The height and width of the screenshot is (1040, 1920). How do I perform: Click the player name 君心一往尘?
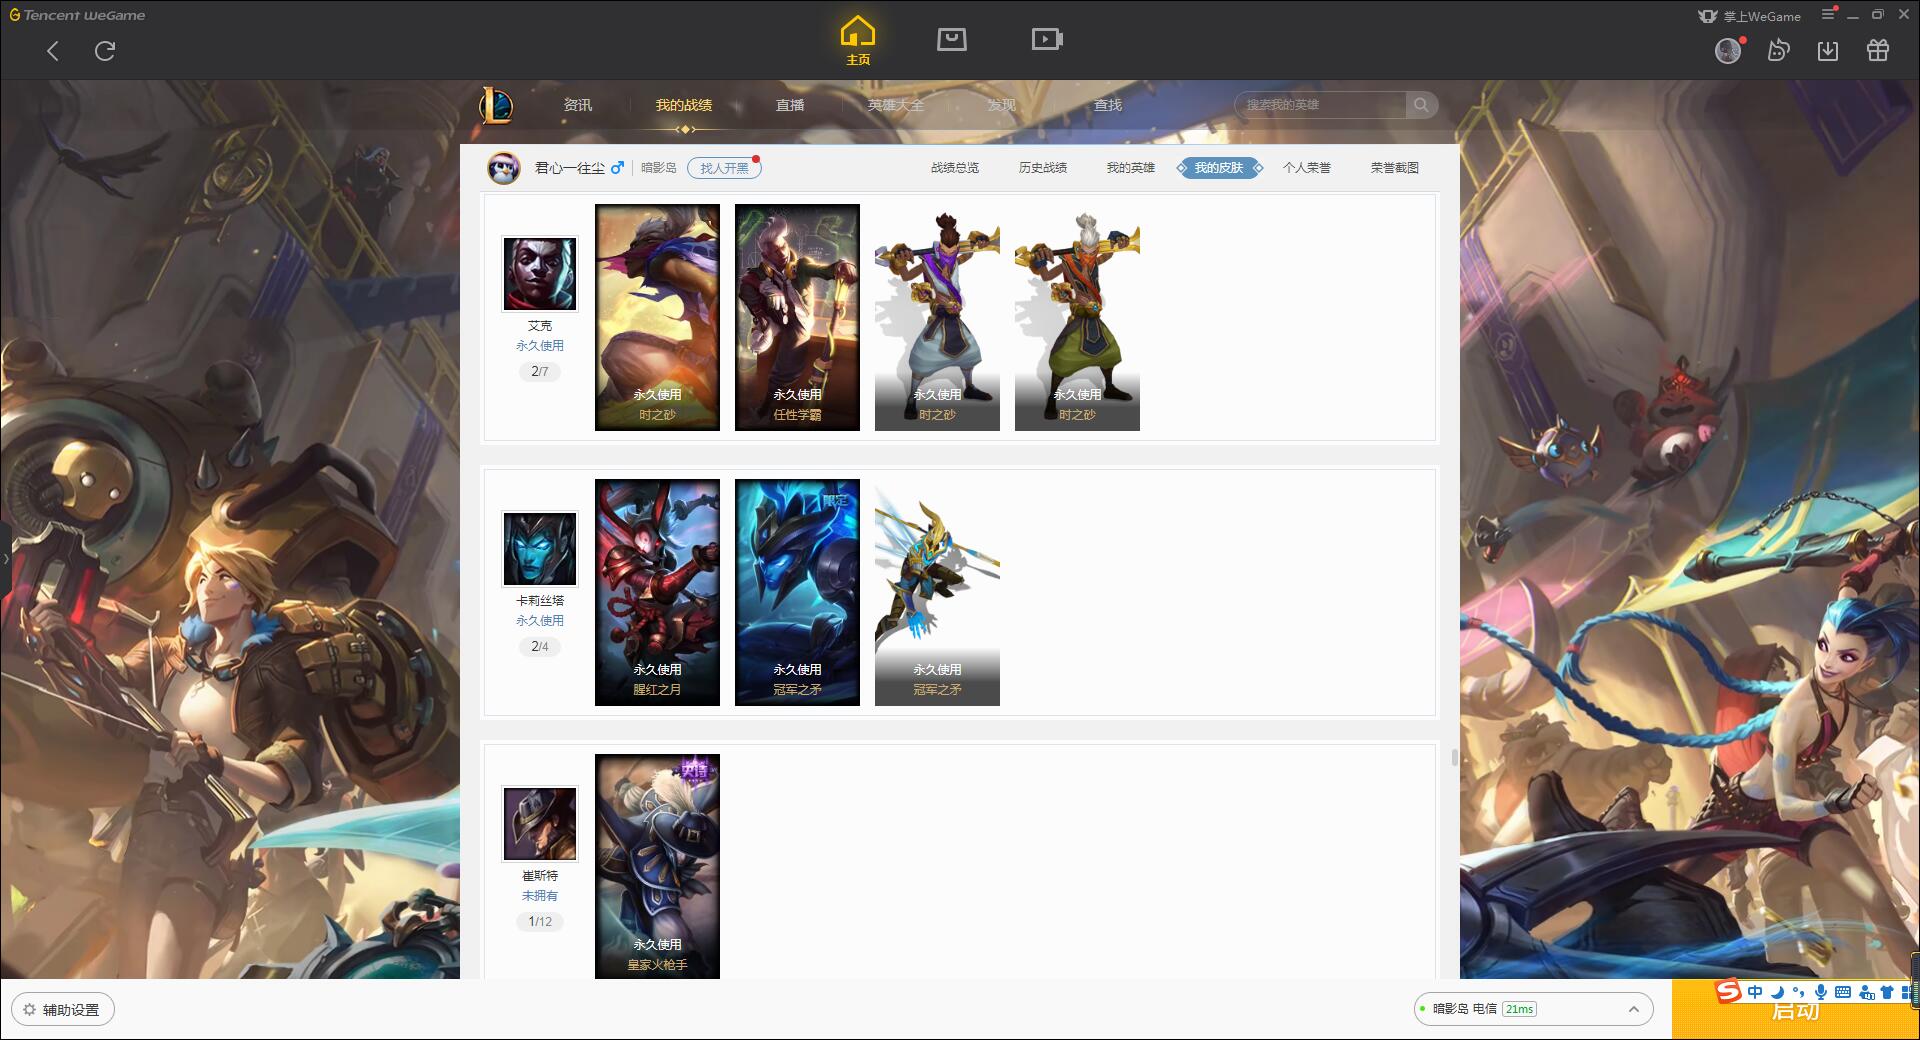tap(570, 168)
